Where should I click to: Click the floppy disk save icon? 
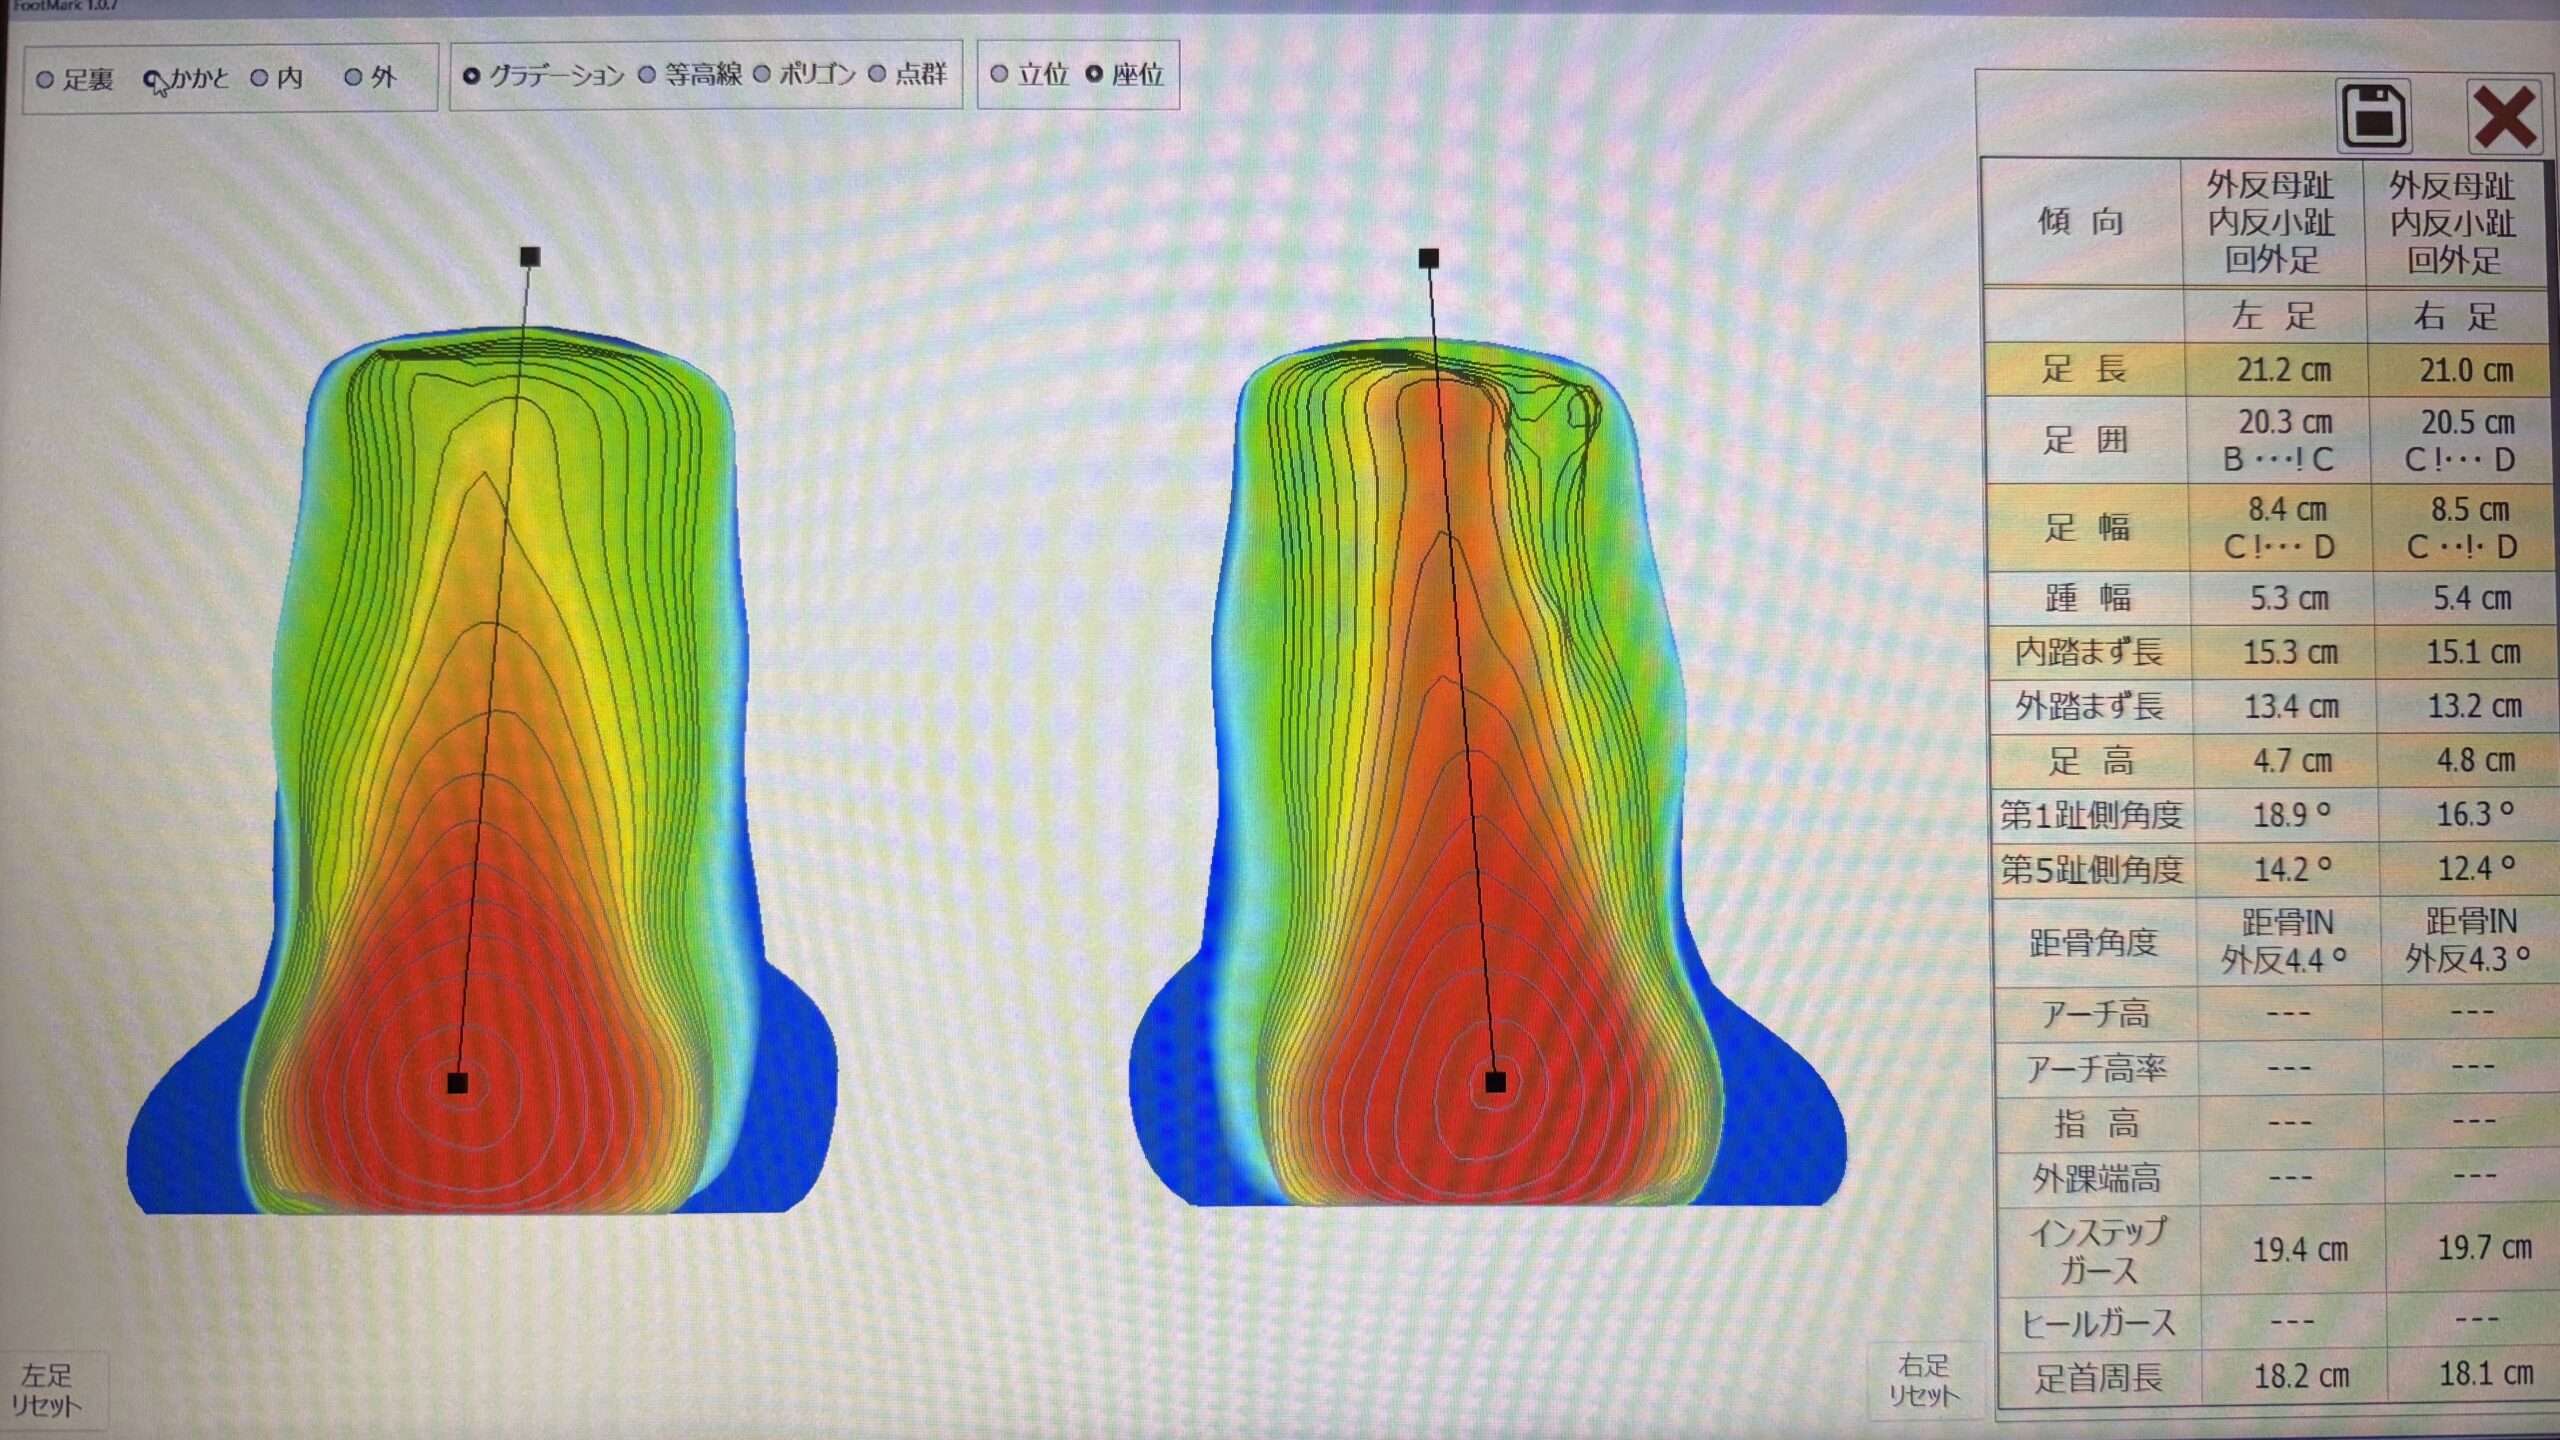2375,116
